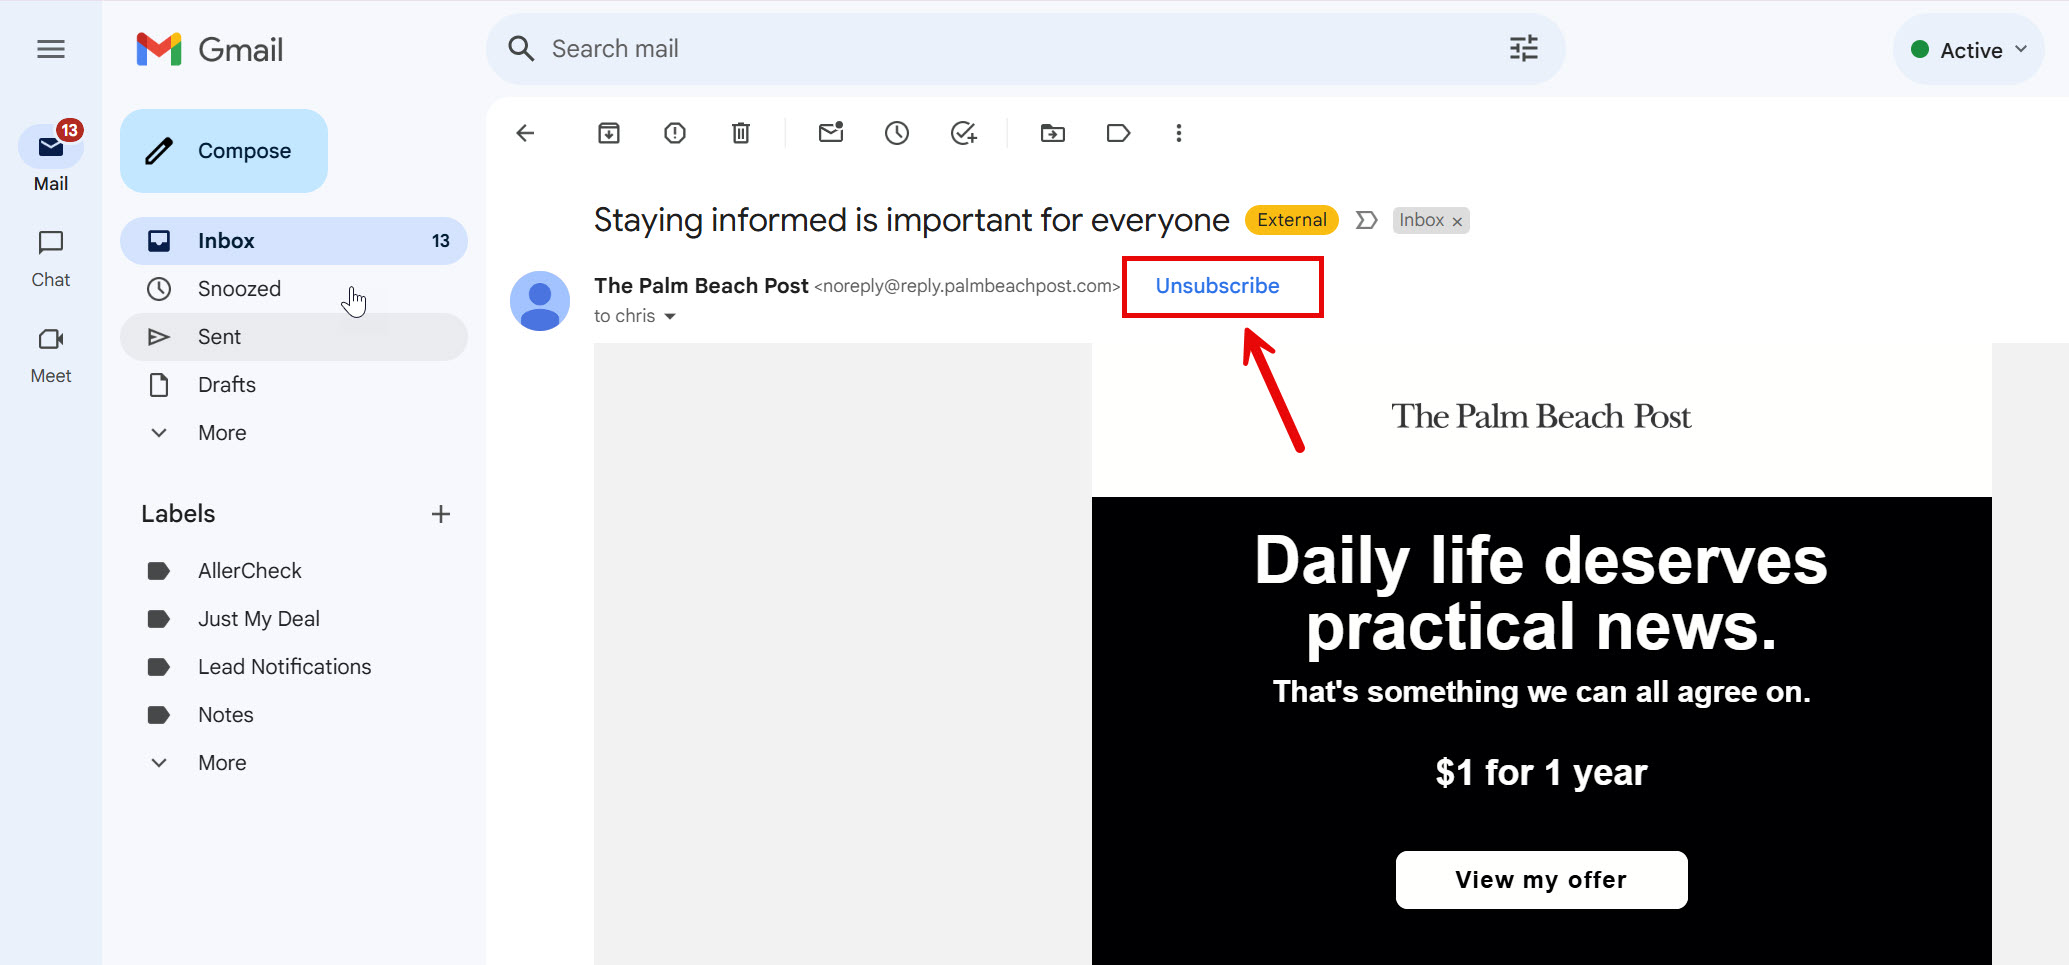
Task: Click the Gmail logo
Action: coord(210,49)
